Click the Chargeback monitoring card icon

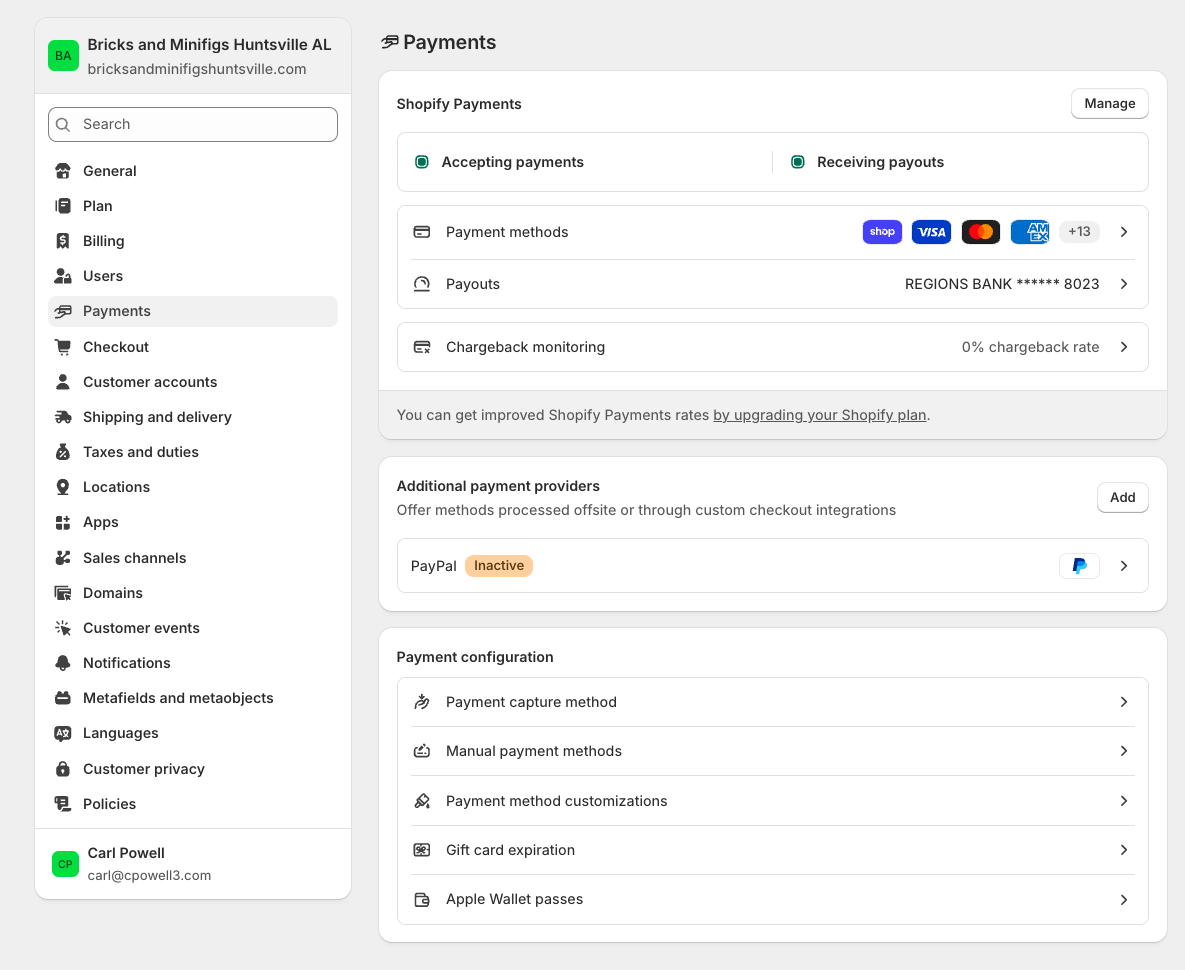click(422, 347)
